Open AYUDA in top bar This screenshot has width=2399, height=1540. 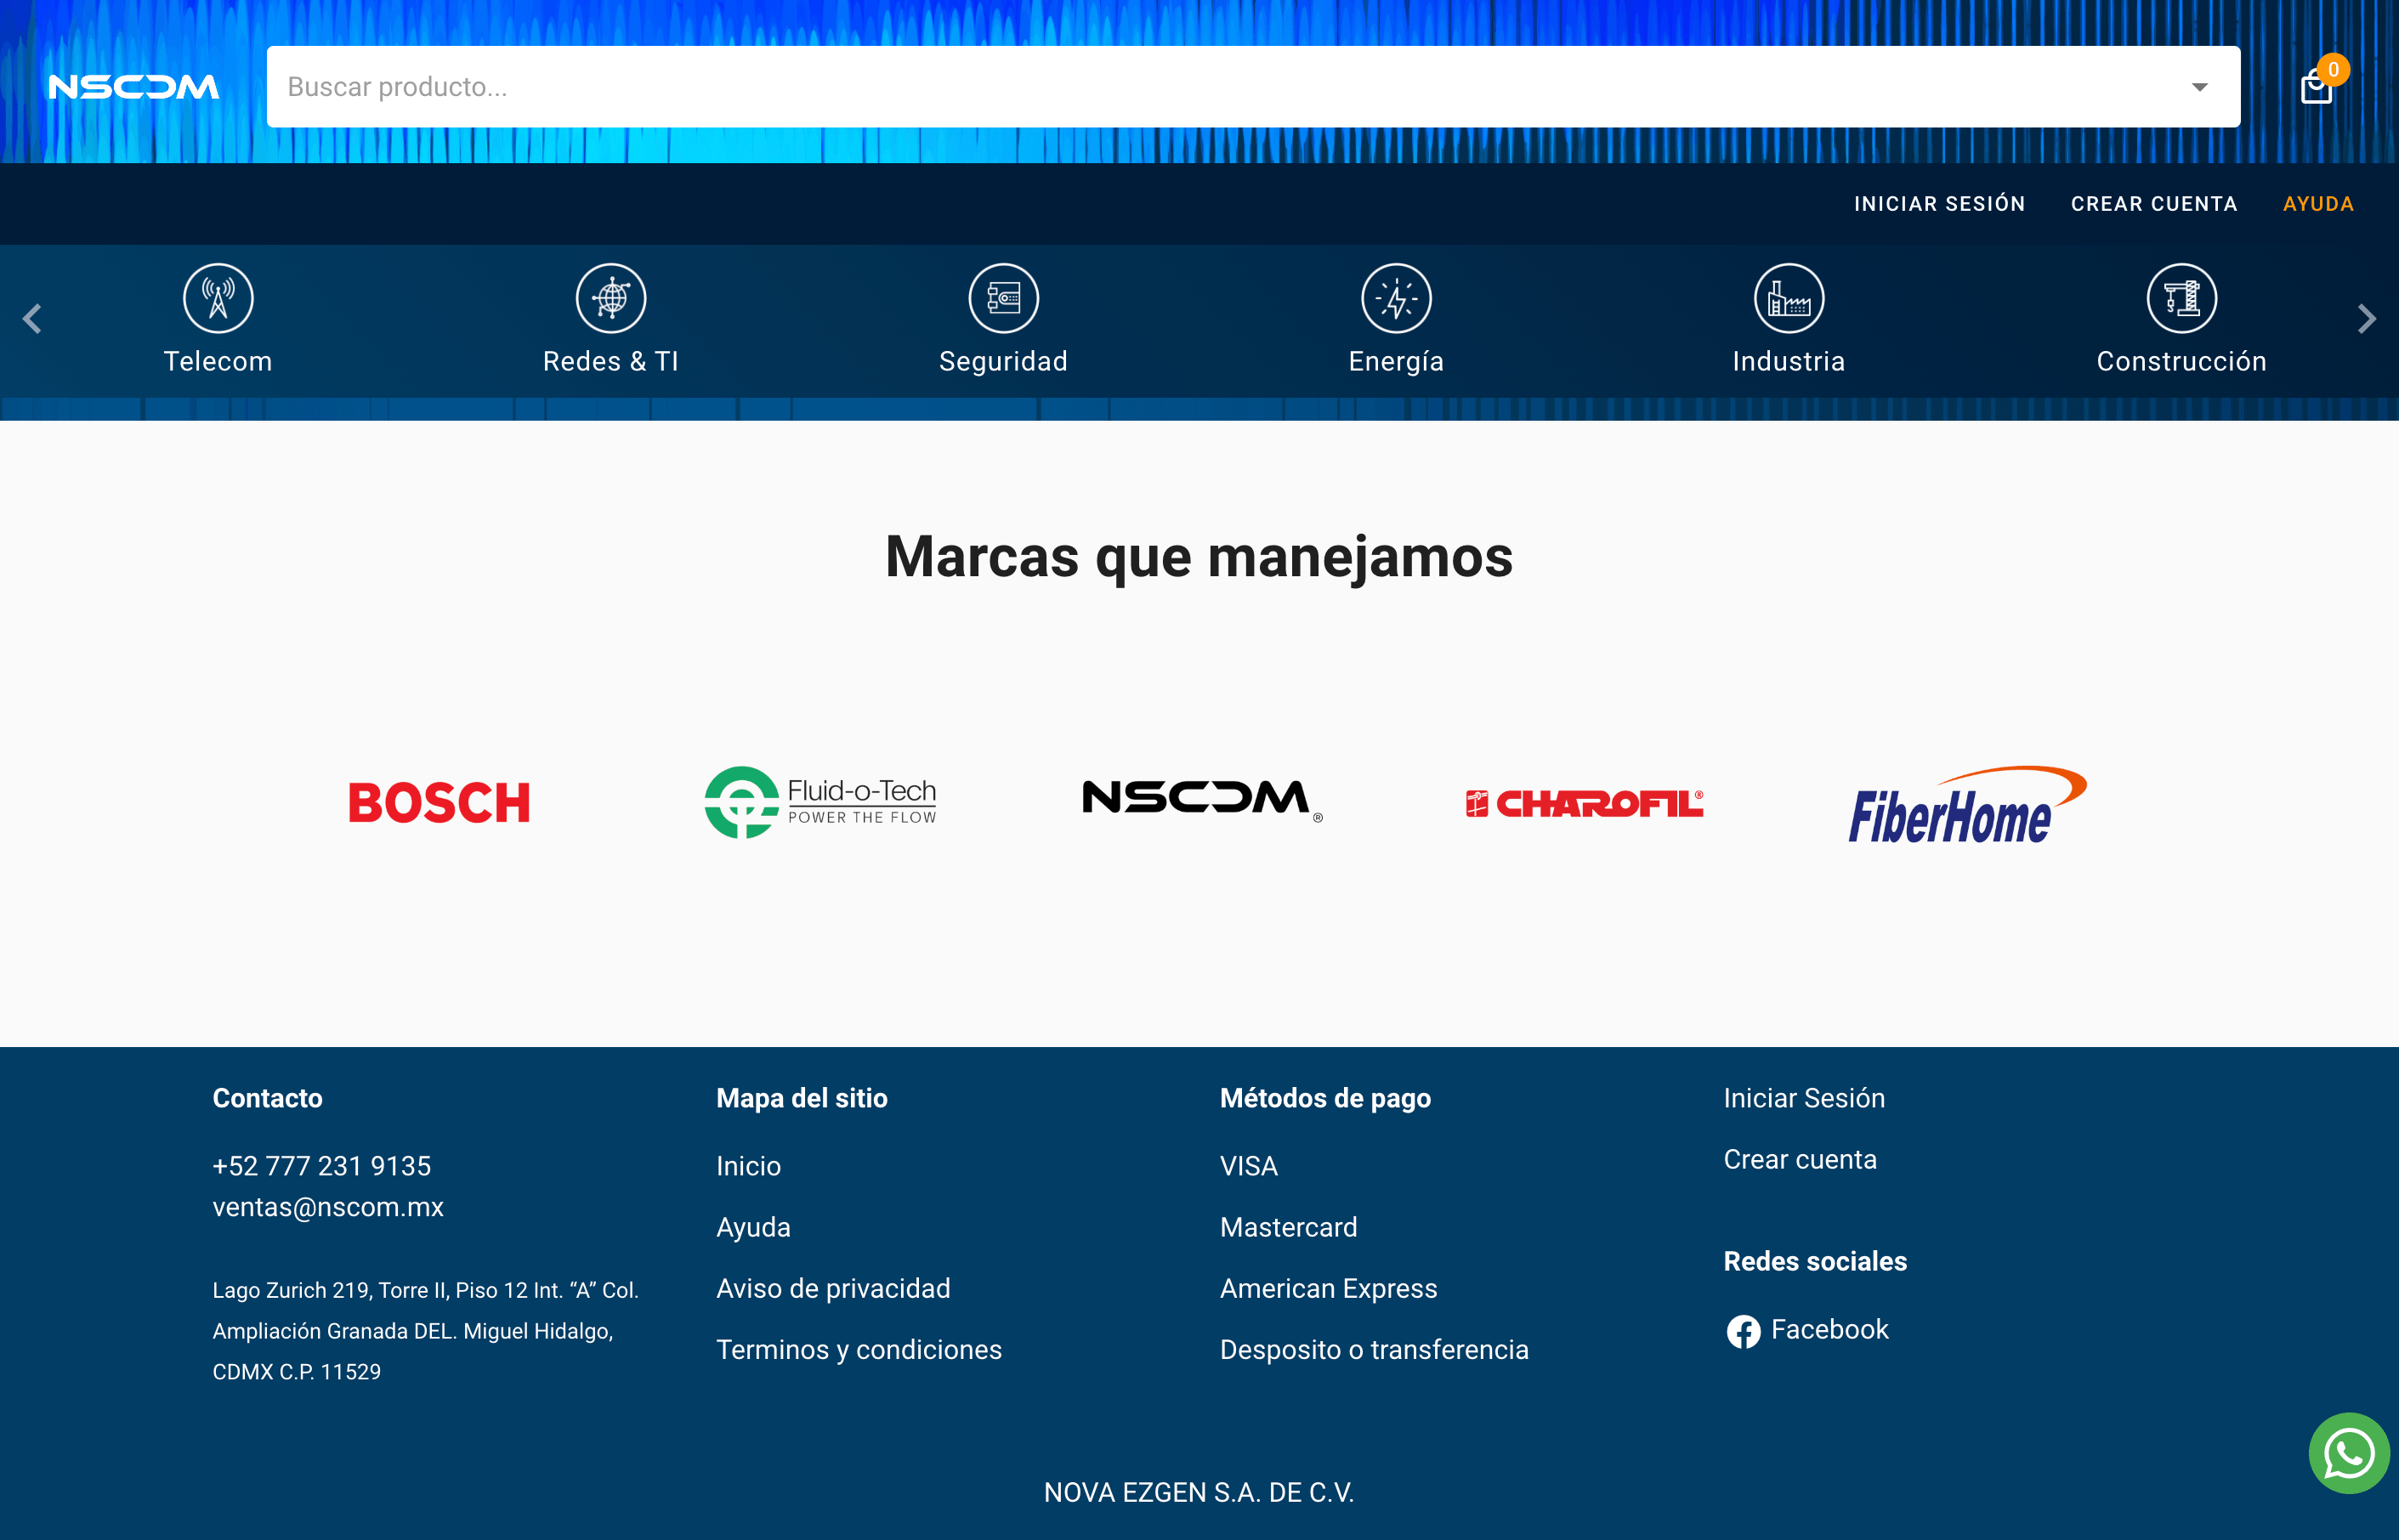click(x=2318, y=204)
